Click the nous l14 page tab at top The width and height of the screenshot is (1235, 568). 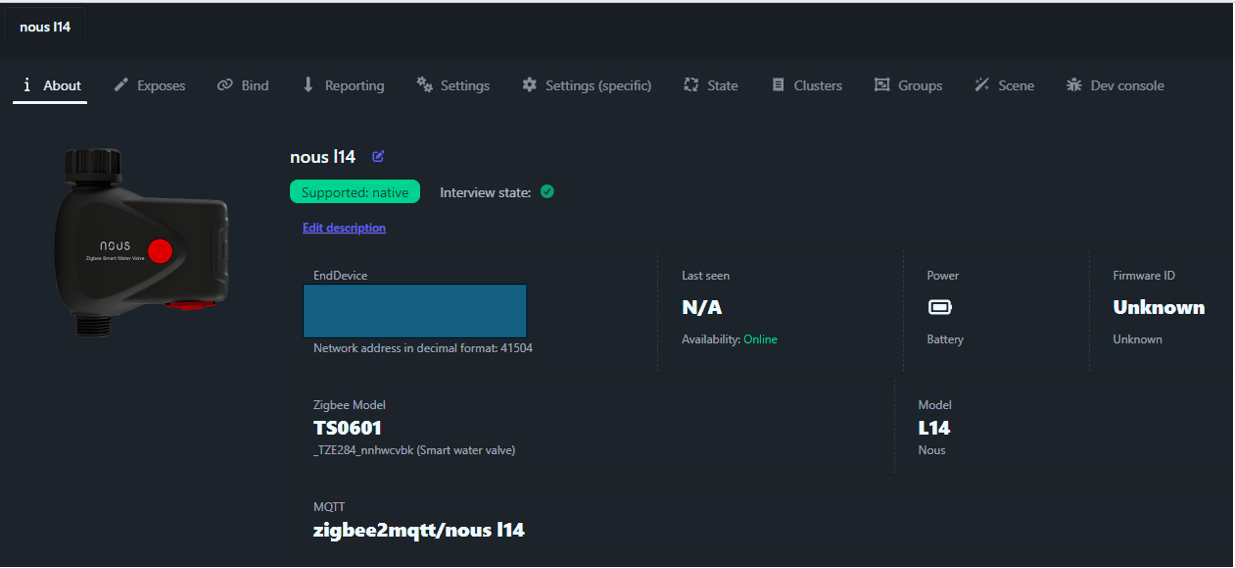coord(45,27)
